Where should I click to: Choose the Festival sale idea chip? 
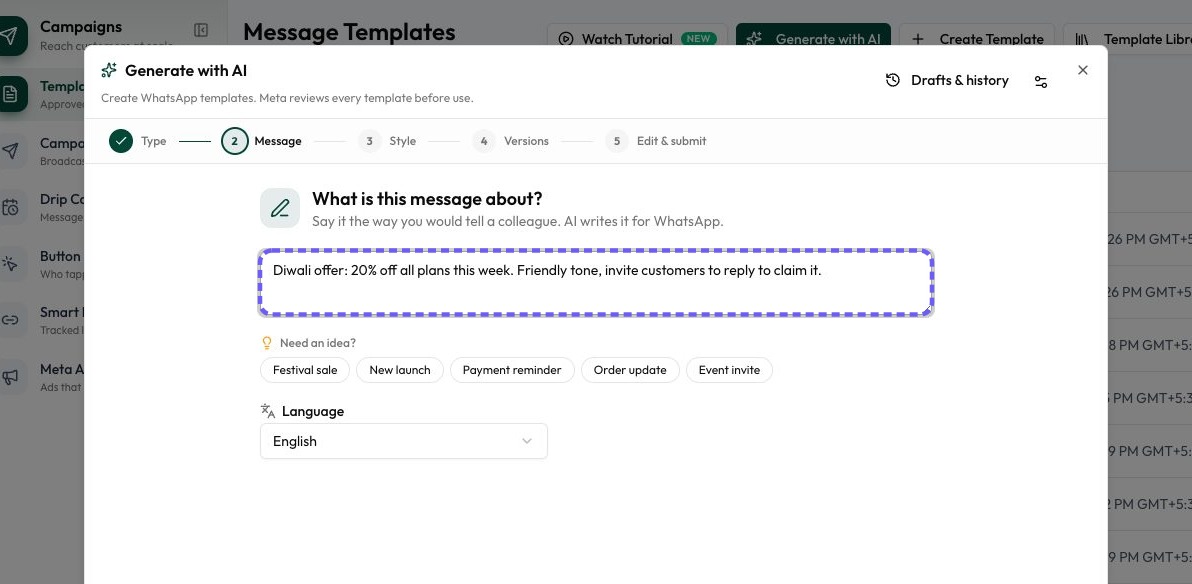tap(305, 370)
